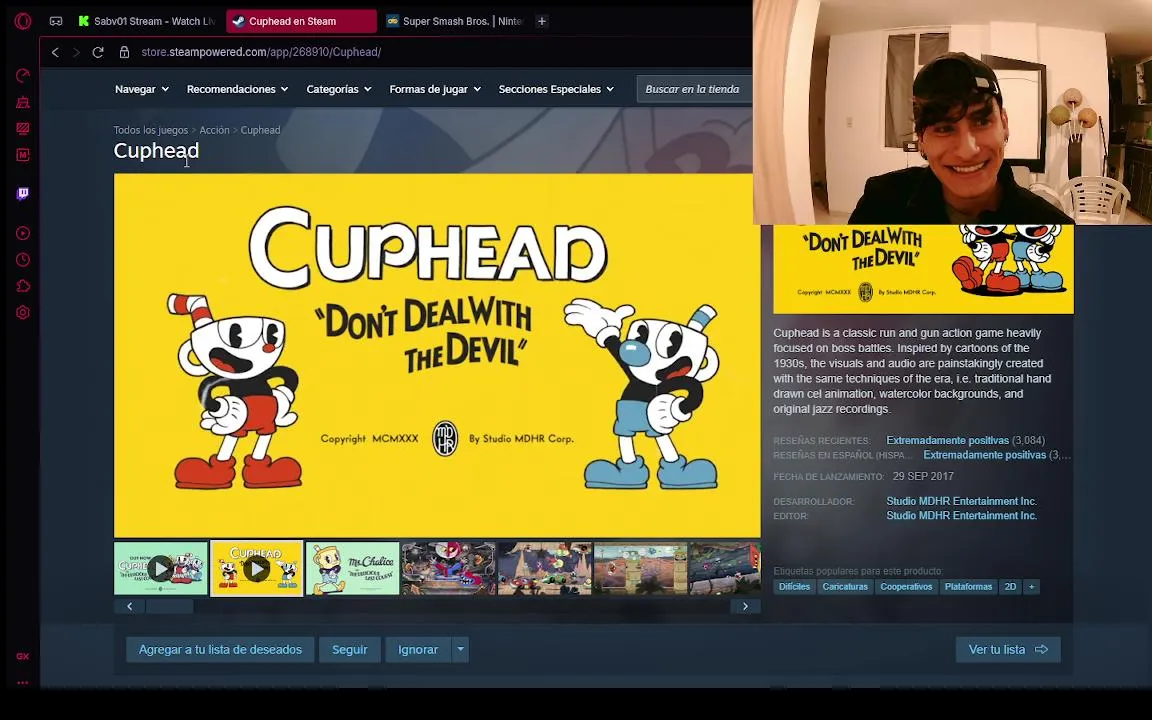
Task: Click Agregar a tu lista de deseados
Action: (220, 649)
